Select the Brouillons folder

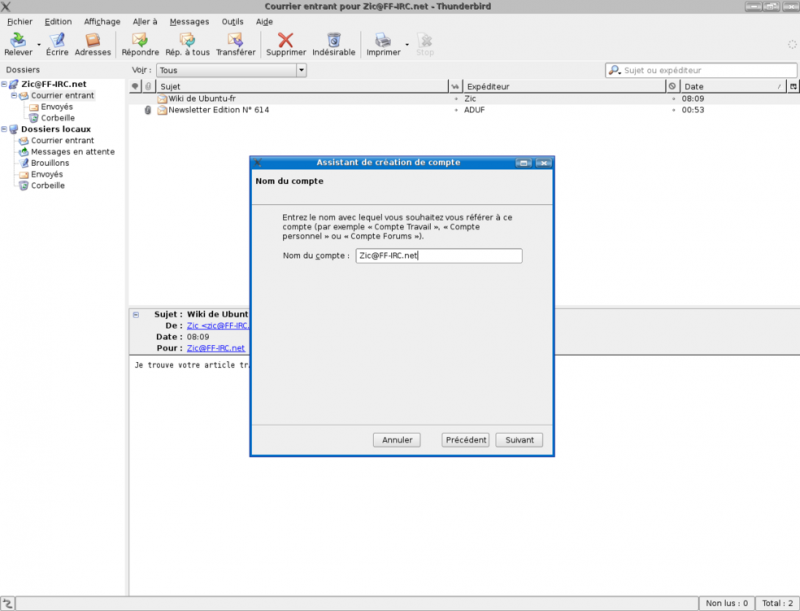49,162
